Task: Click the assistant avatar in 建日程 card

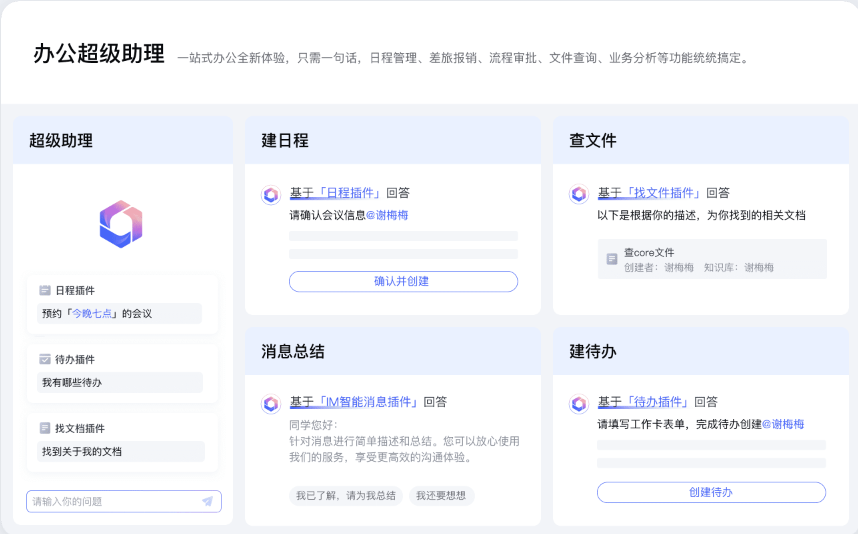Action: click(x=270, y=194)
